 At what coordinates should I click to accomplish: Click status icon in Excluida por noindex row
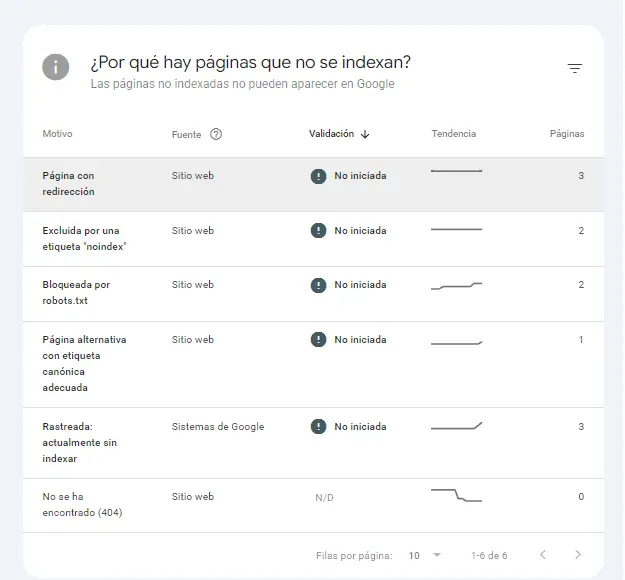tap(318, 230)
